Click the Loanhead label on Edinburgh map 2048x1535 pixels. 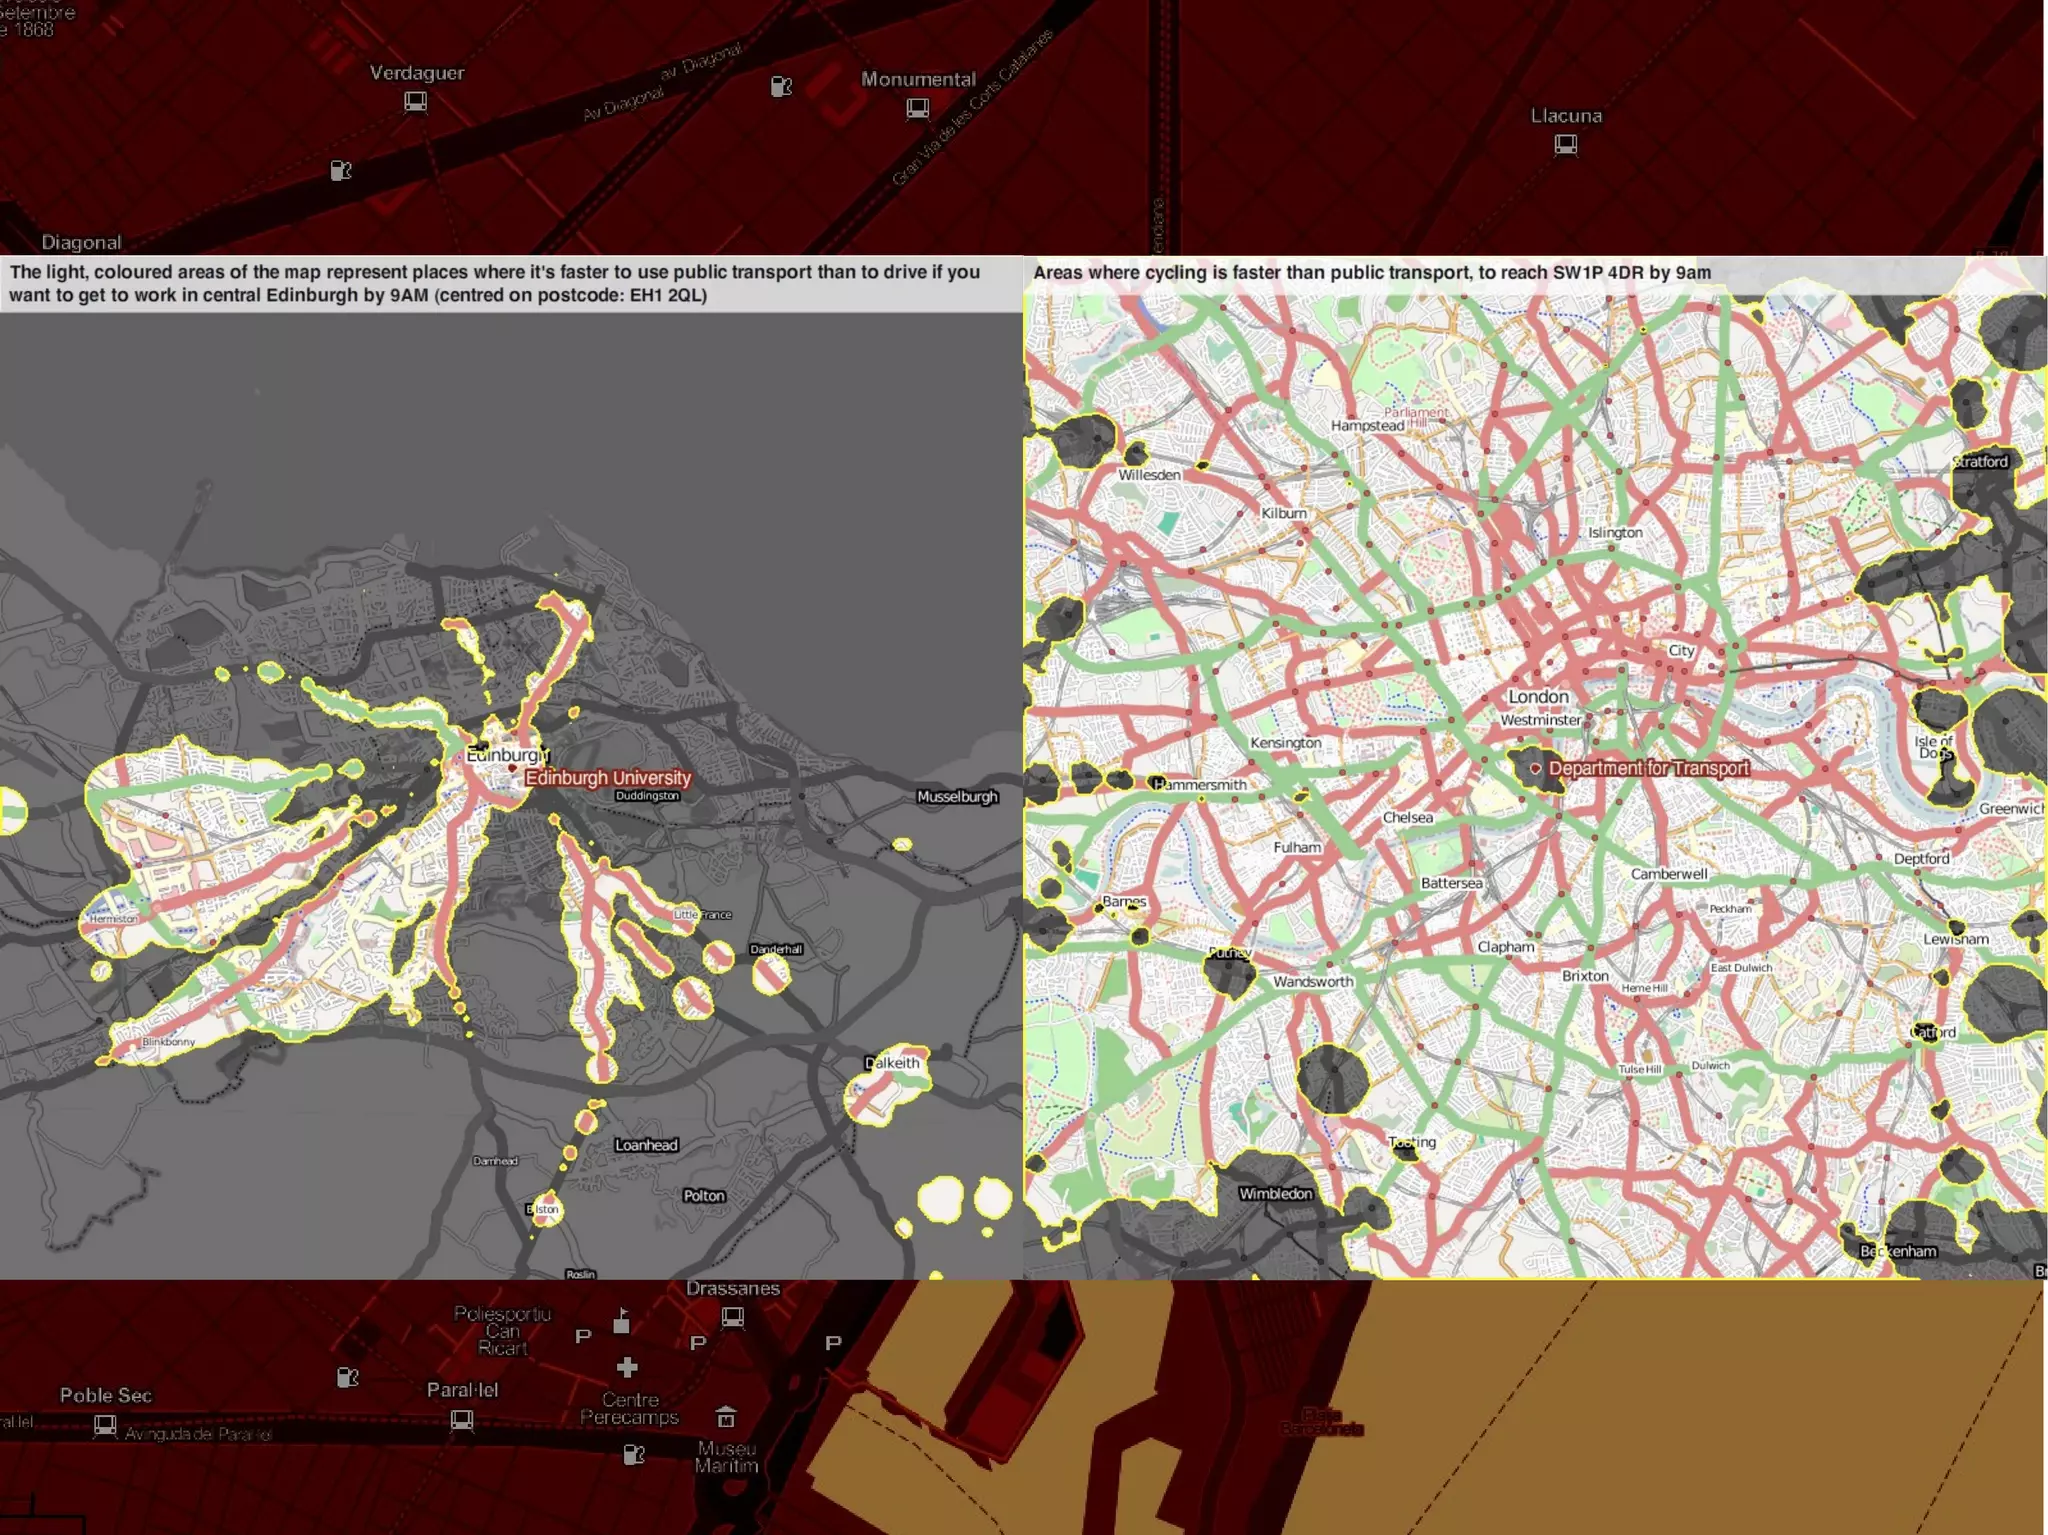coord(646,1145)
